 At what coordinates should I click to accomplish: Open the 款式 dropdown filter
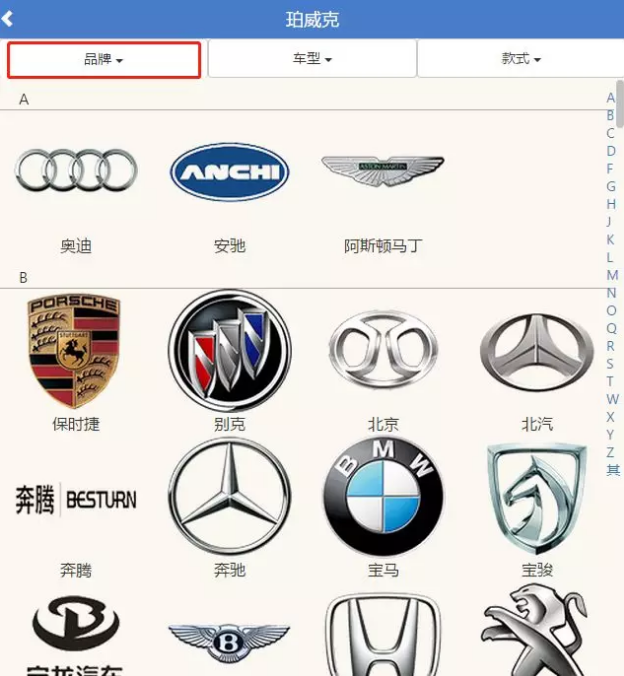click(x=521, y=59)
